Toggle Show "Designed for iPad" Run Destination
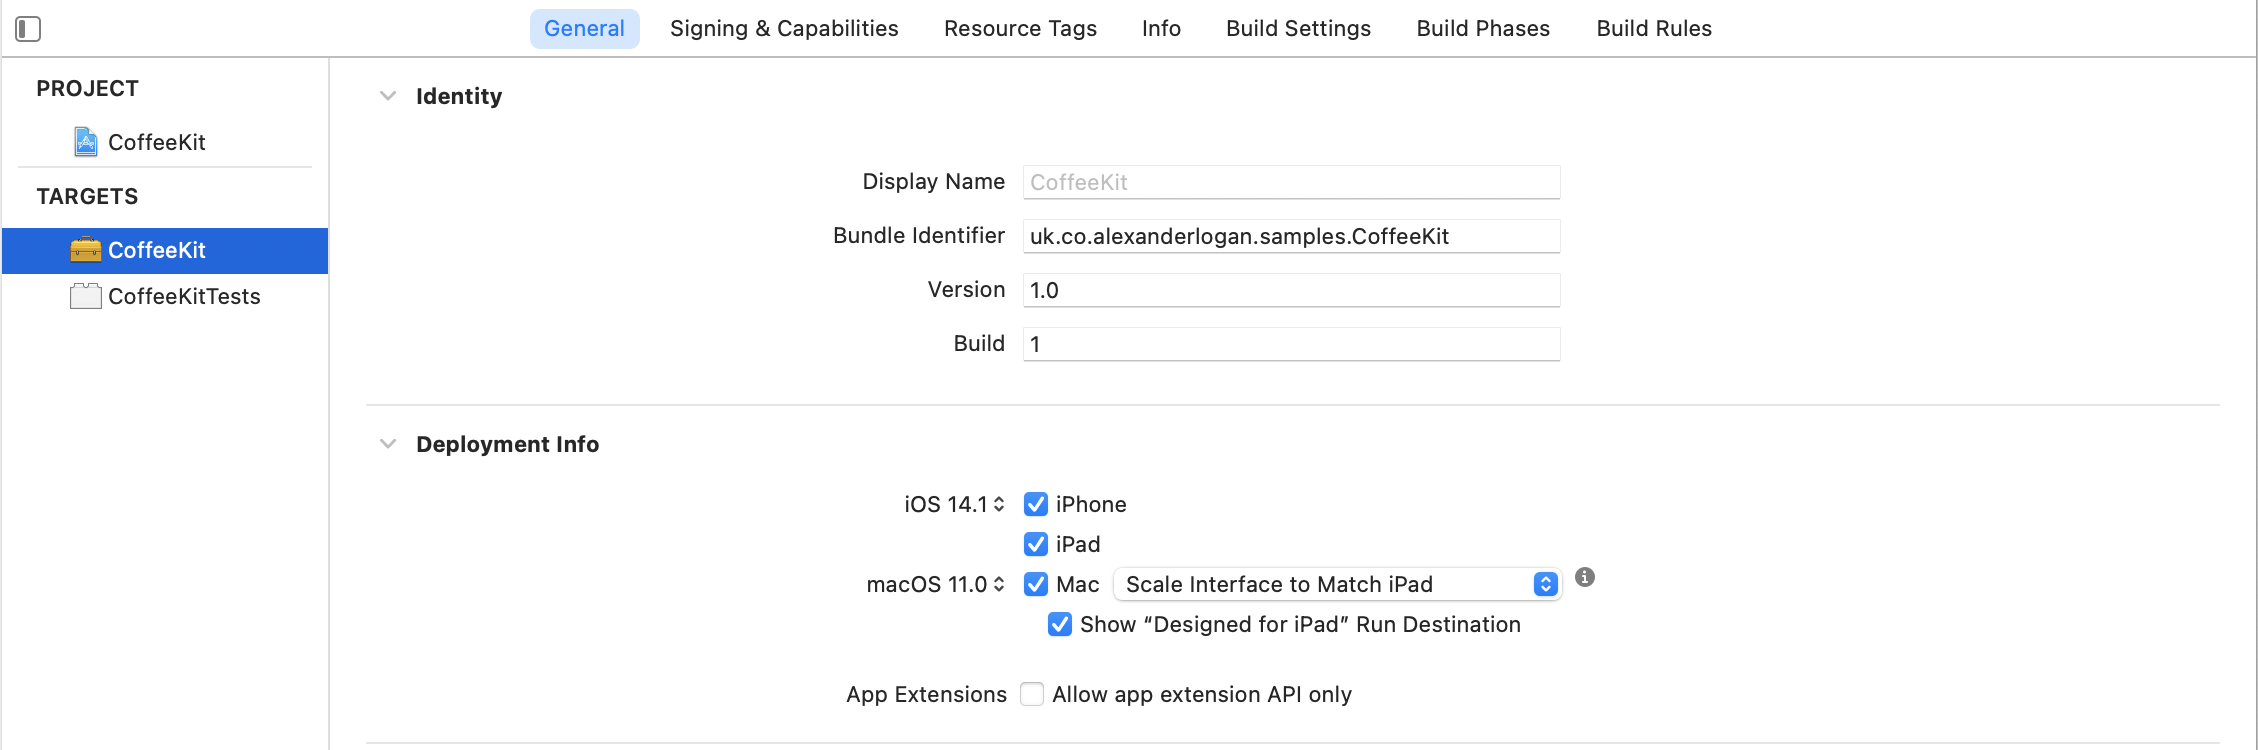Image resolution: width=2258 pixels, height=750 pixels. pos(1060,624)
